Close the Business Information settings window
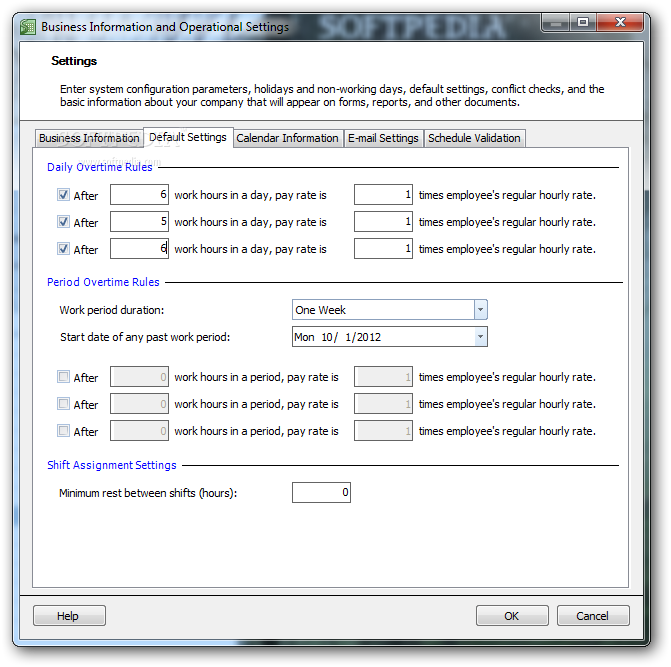This screenshot has width=671, height=667. click(x=620, y=23)
